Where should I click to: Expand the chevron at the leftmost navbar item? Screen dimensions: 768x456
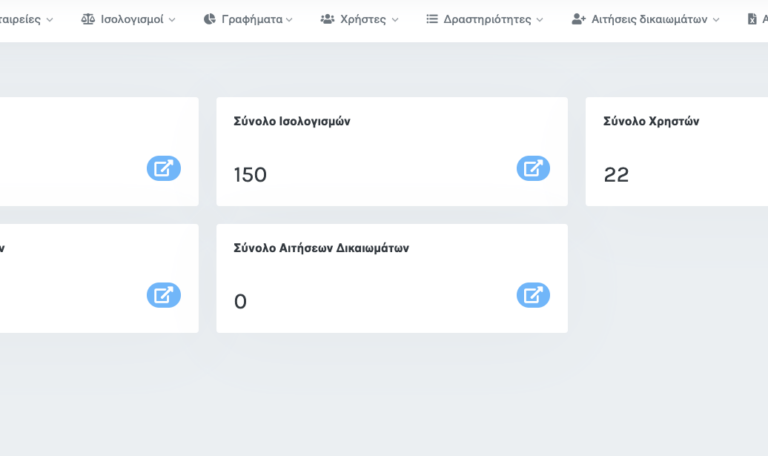click(50, 19)
